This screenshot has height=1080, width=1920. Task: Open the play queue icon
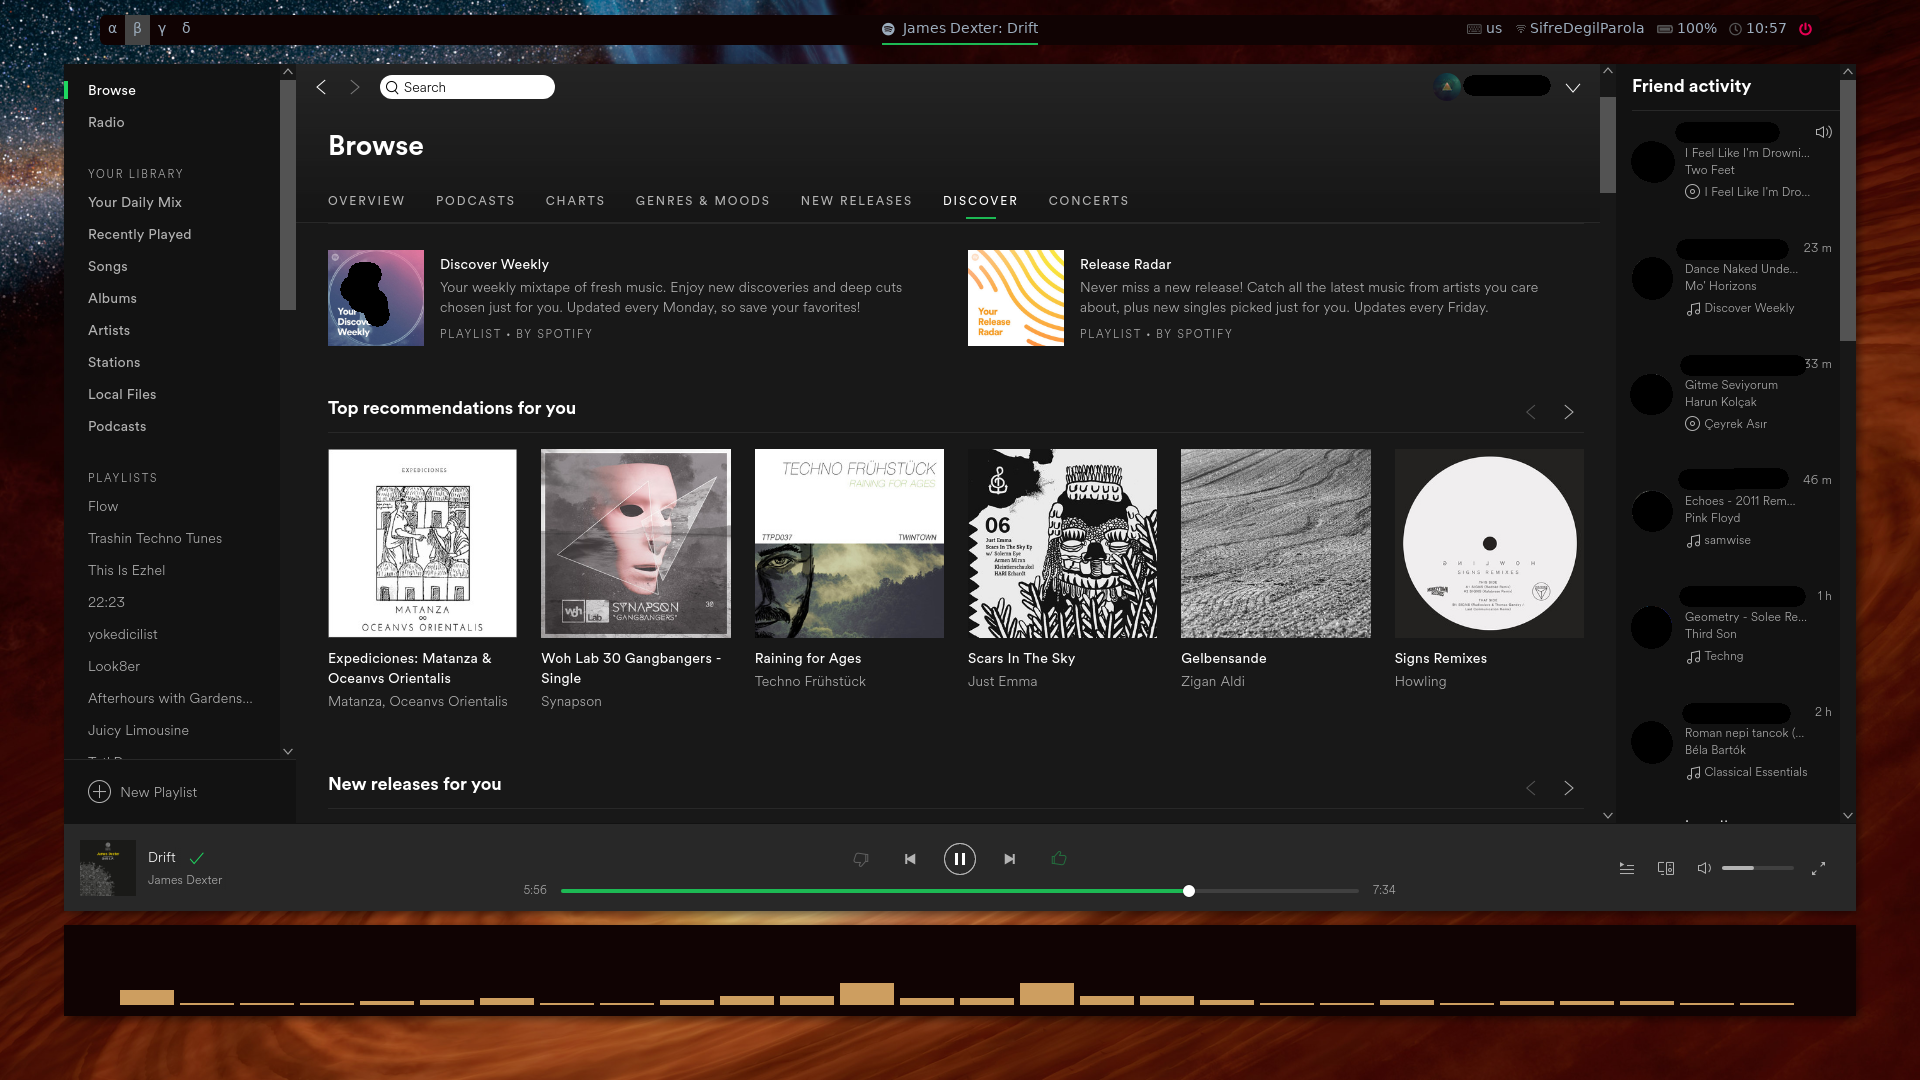pyautogui.click(x=1627, y=868)
